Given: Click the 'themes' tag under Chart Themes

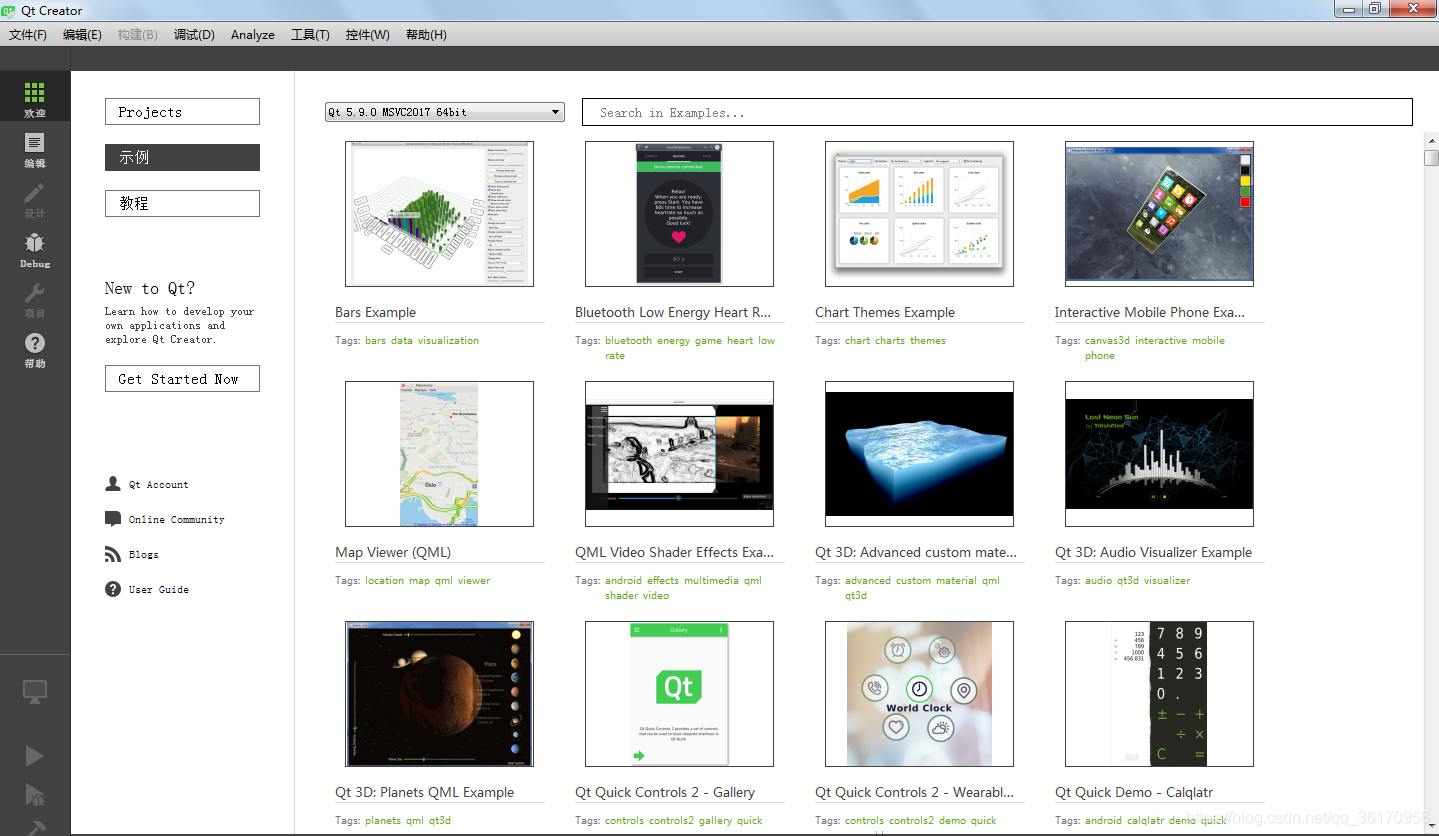Looking at the screenshot, I should click(x=927, y=340).
